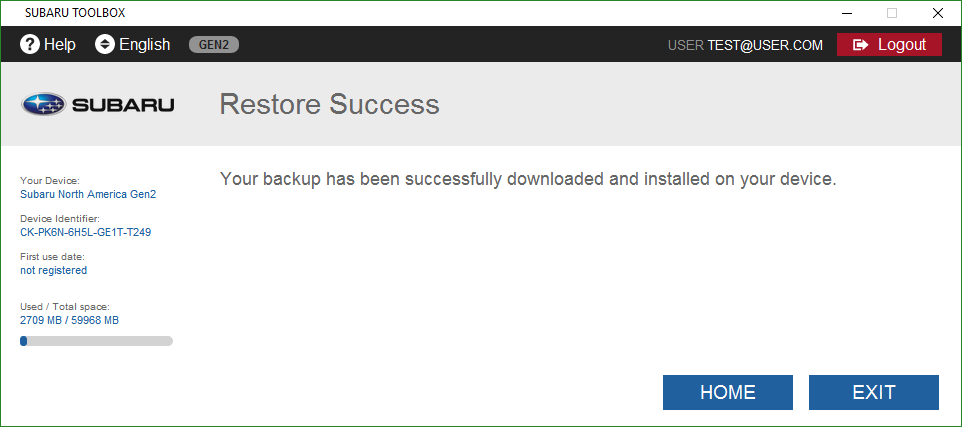962x427 pixels.
Task: Click device identifier CK-PK6N-6H5L-GE1T-T249
Action: coord(86,233)
